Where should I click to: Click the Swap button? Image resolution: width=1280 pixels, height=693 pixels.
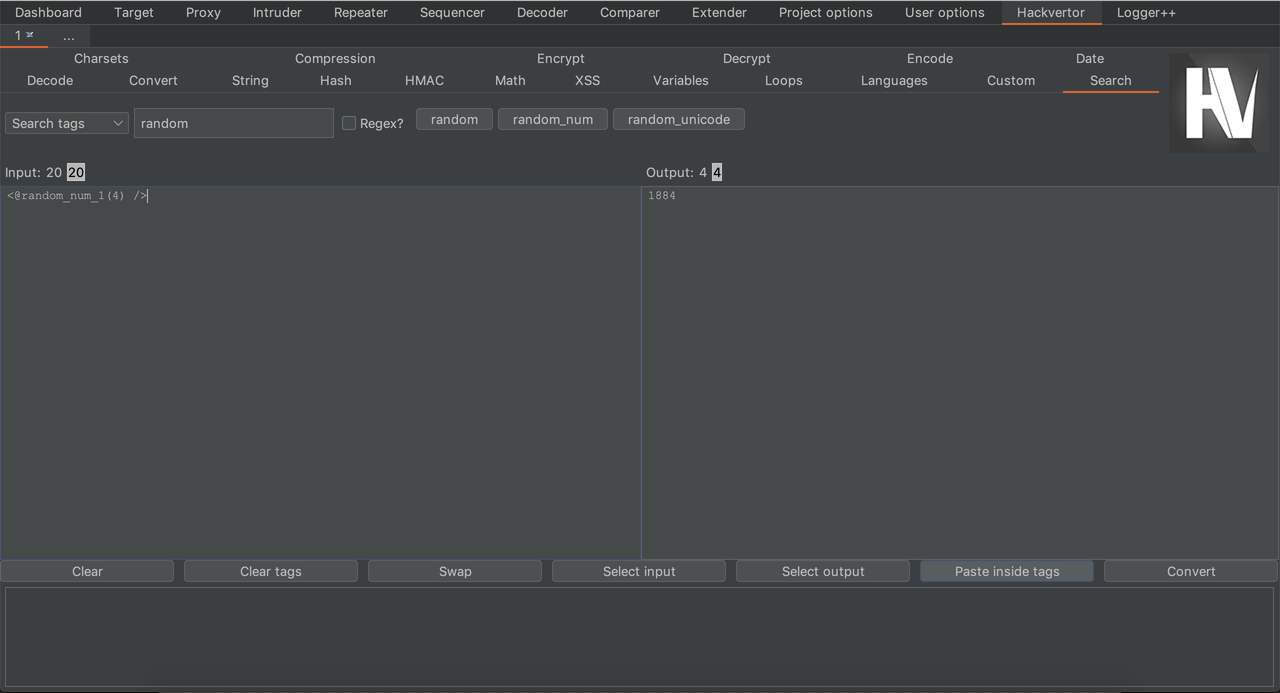coord(455,571)
